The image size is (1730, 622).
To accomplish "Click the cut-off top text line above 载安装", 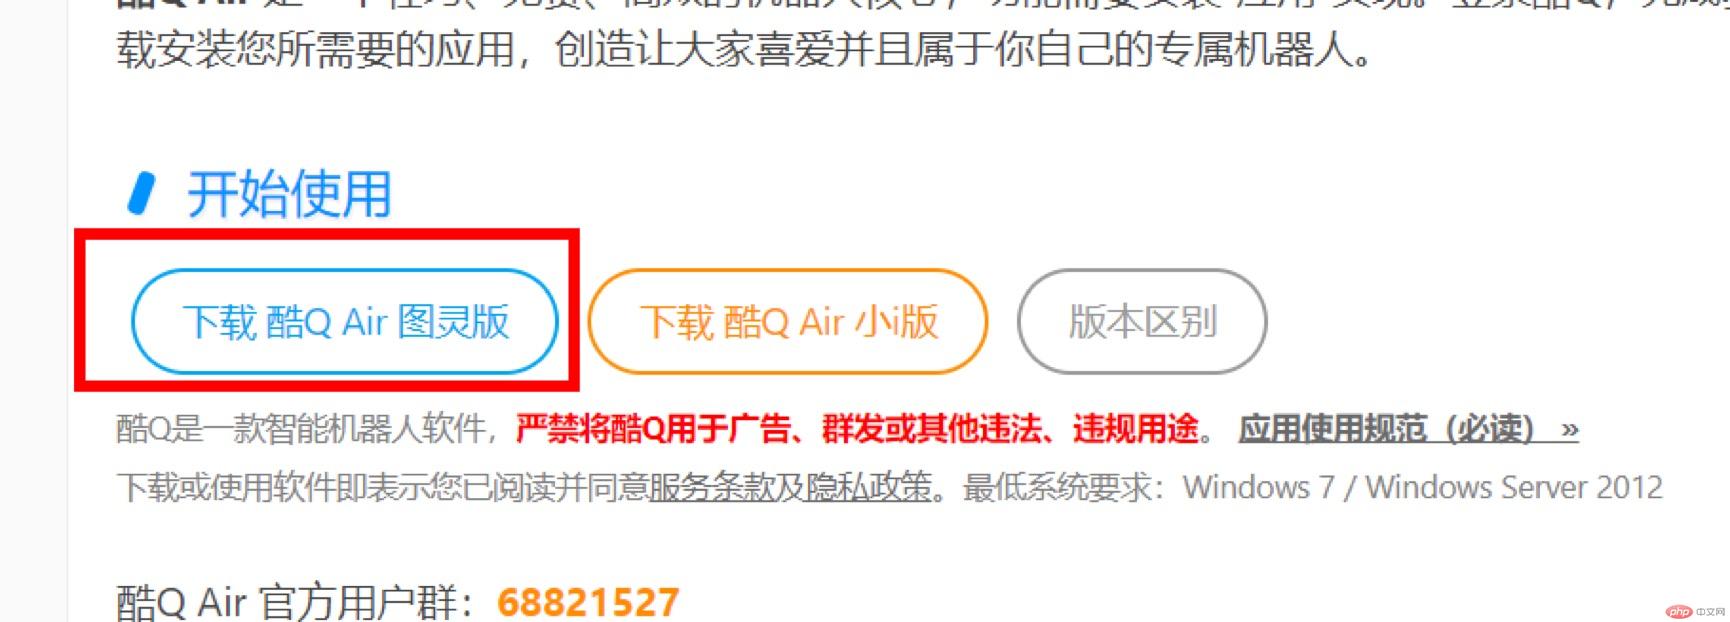I will pyautogui.click(x=920, y=4).
